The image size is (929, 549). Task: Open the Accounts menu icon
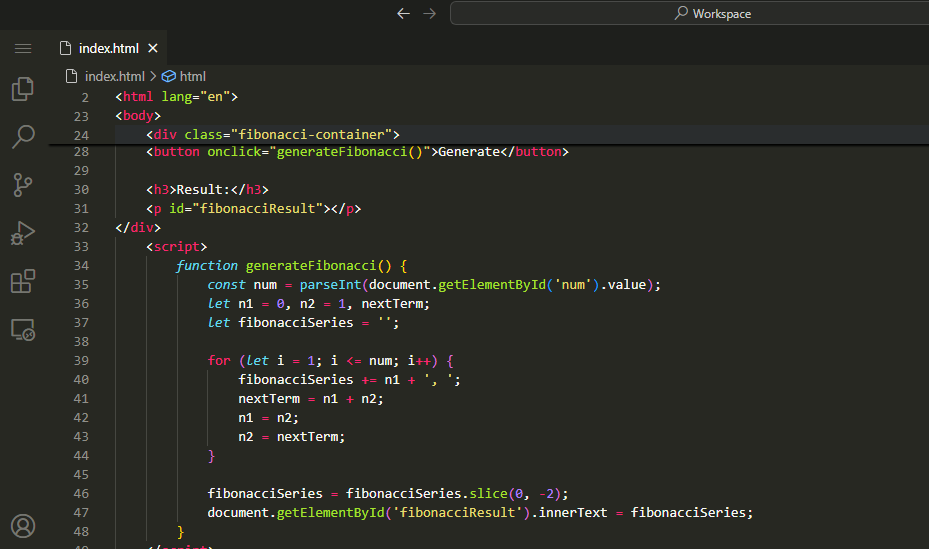coord(23,526)
